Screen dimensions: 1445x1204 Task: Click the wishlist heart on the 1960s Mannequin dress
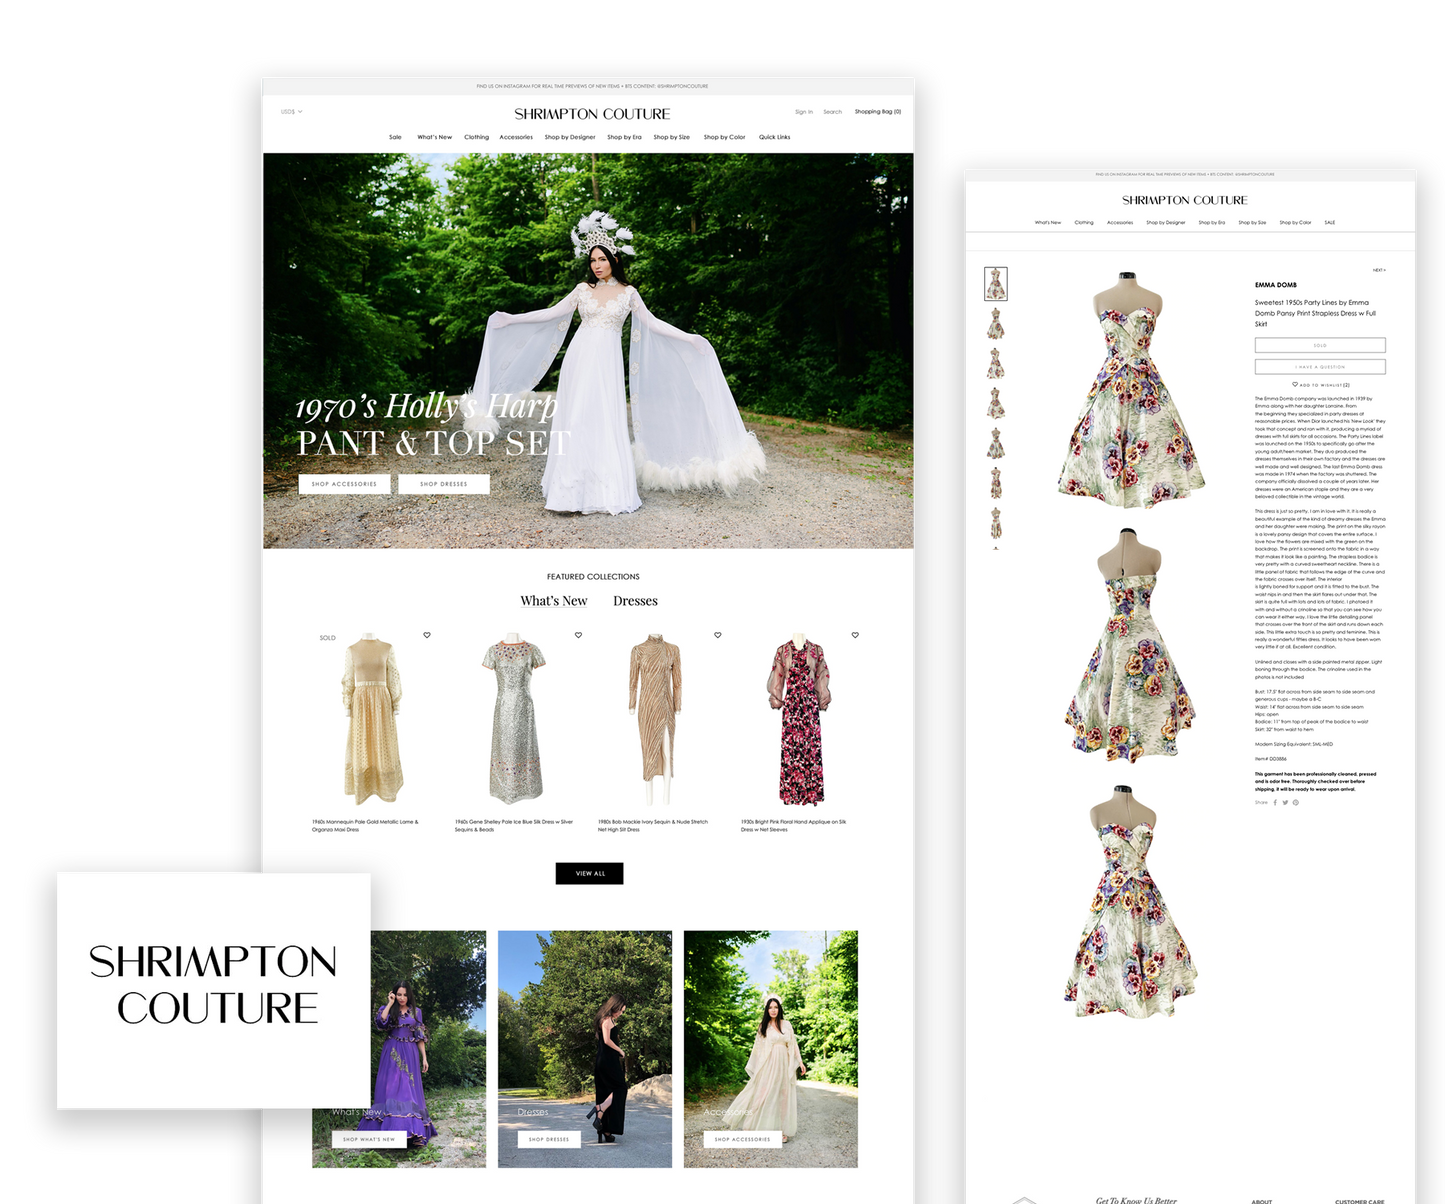pos(427,635)
